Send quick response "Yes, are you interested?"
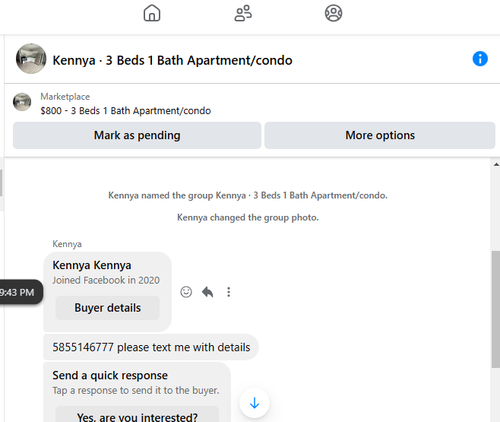Viewport: 500px width, 422px height. coord(137,415)
